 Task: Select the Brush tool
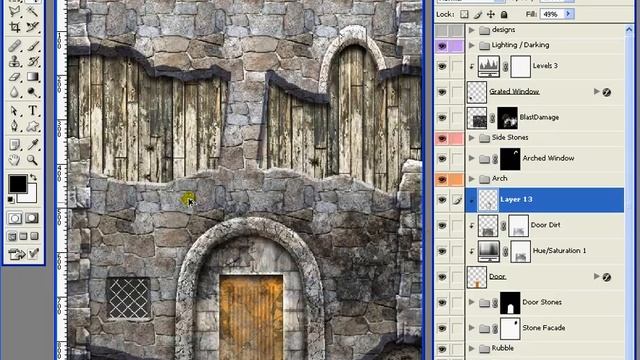point(32,46)
